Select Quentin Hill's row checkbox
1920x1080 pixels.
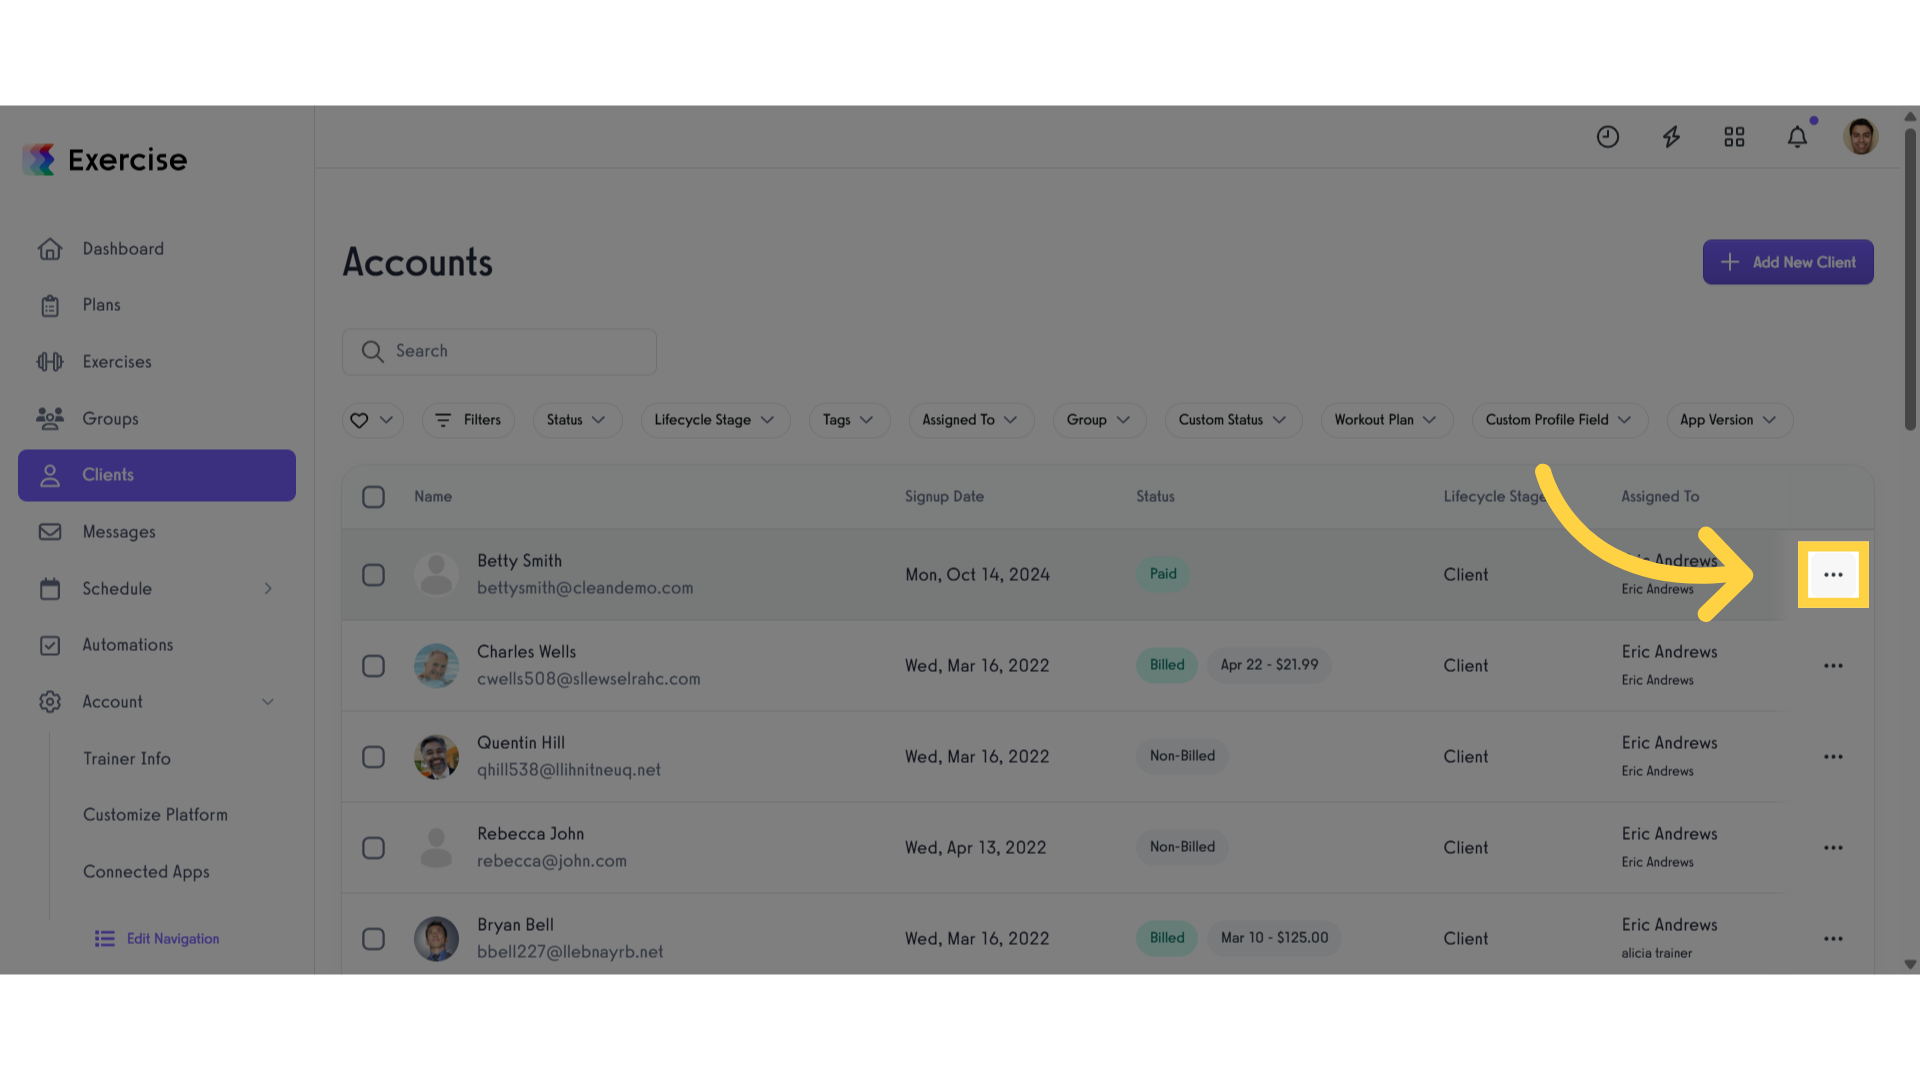click(x=373, y=757)
